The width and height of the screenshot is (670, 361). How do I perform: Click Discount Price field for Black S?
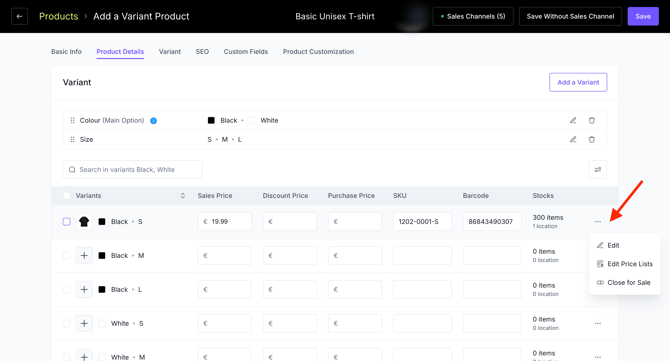tap(290, 222)
